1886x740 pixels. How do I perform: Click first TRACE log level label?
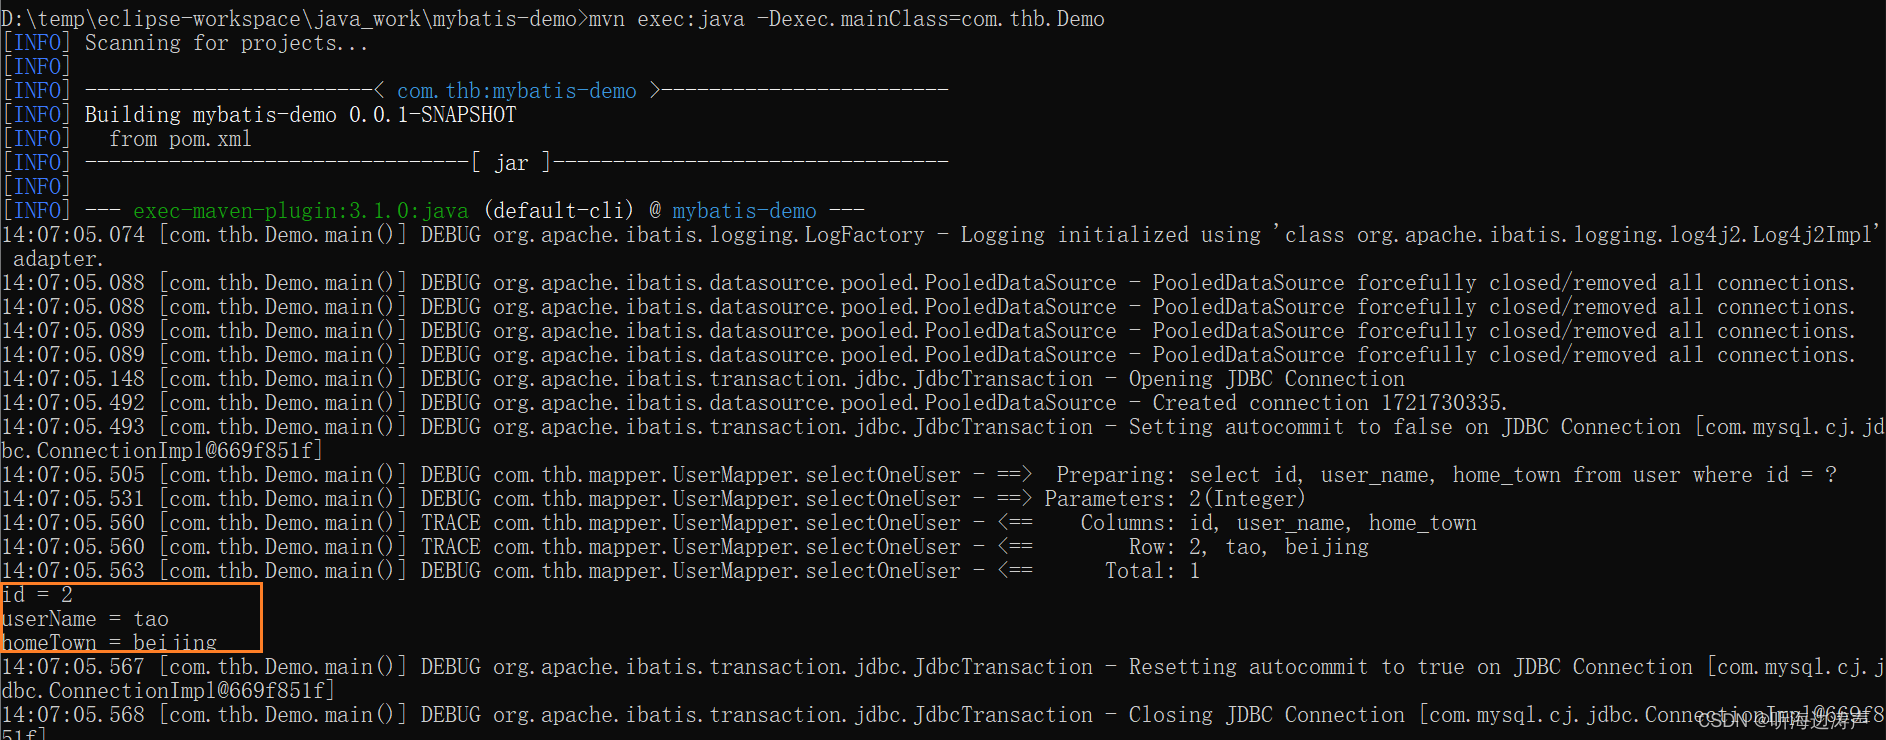click(450, 523)
